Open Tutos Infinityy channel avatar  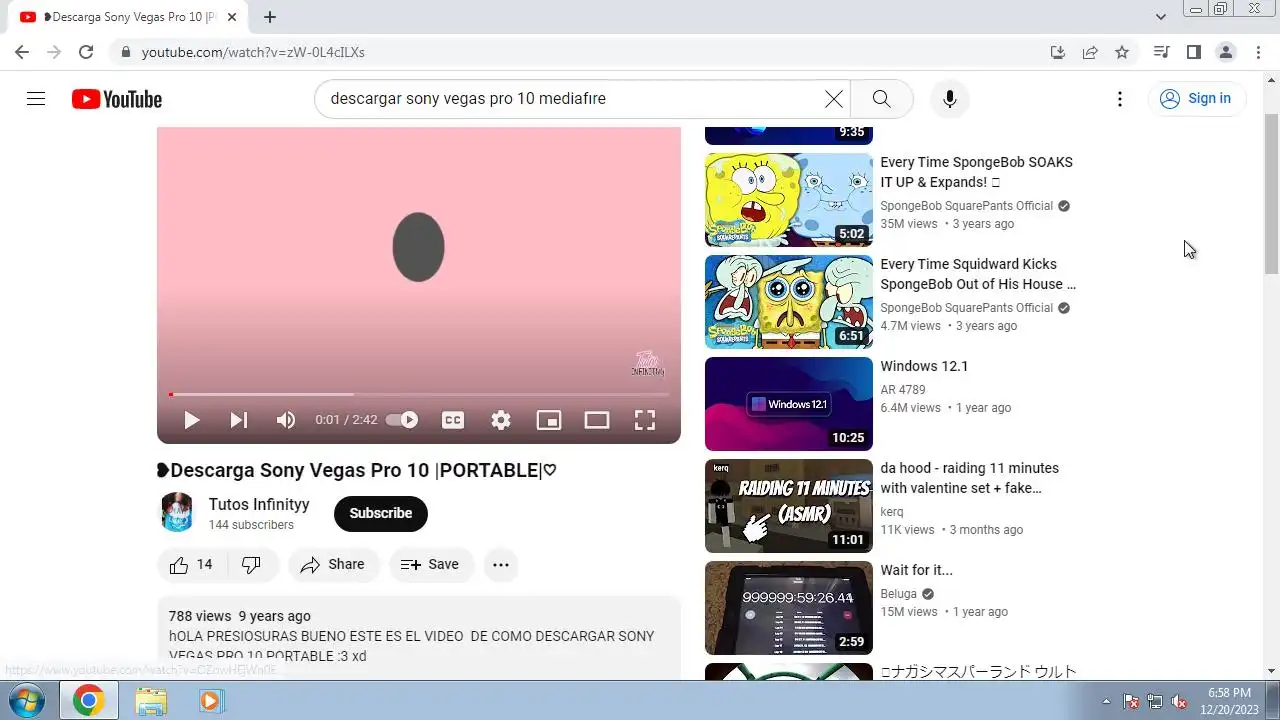click(177, 512)
